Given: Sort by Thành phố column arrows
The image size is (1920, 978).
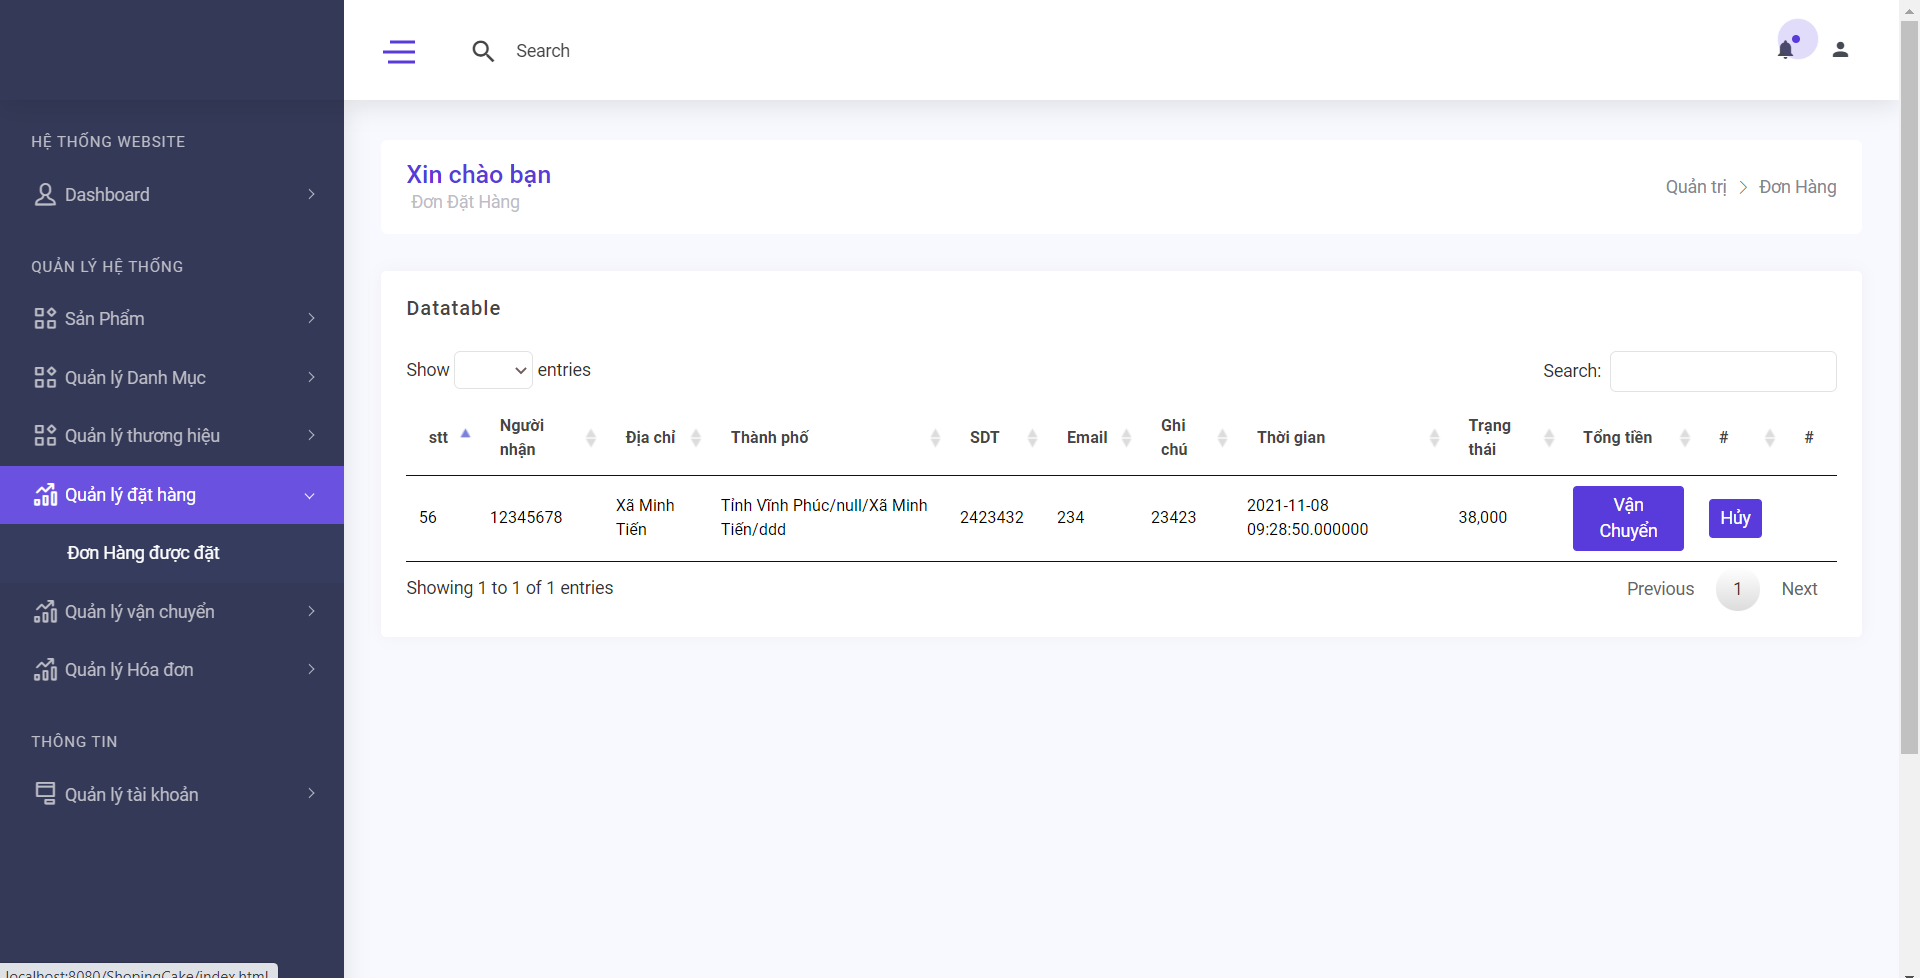Looking at the screenshot, I should tap(936, 437).
